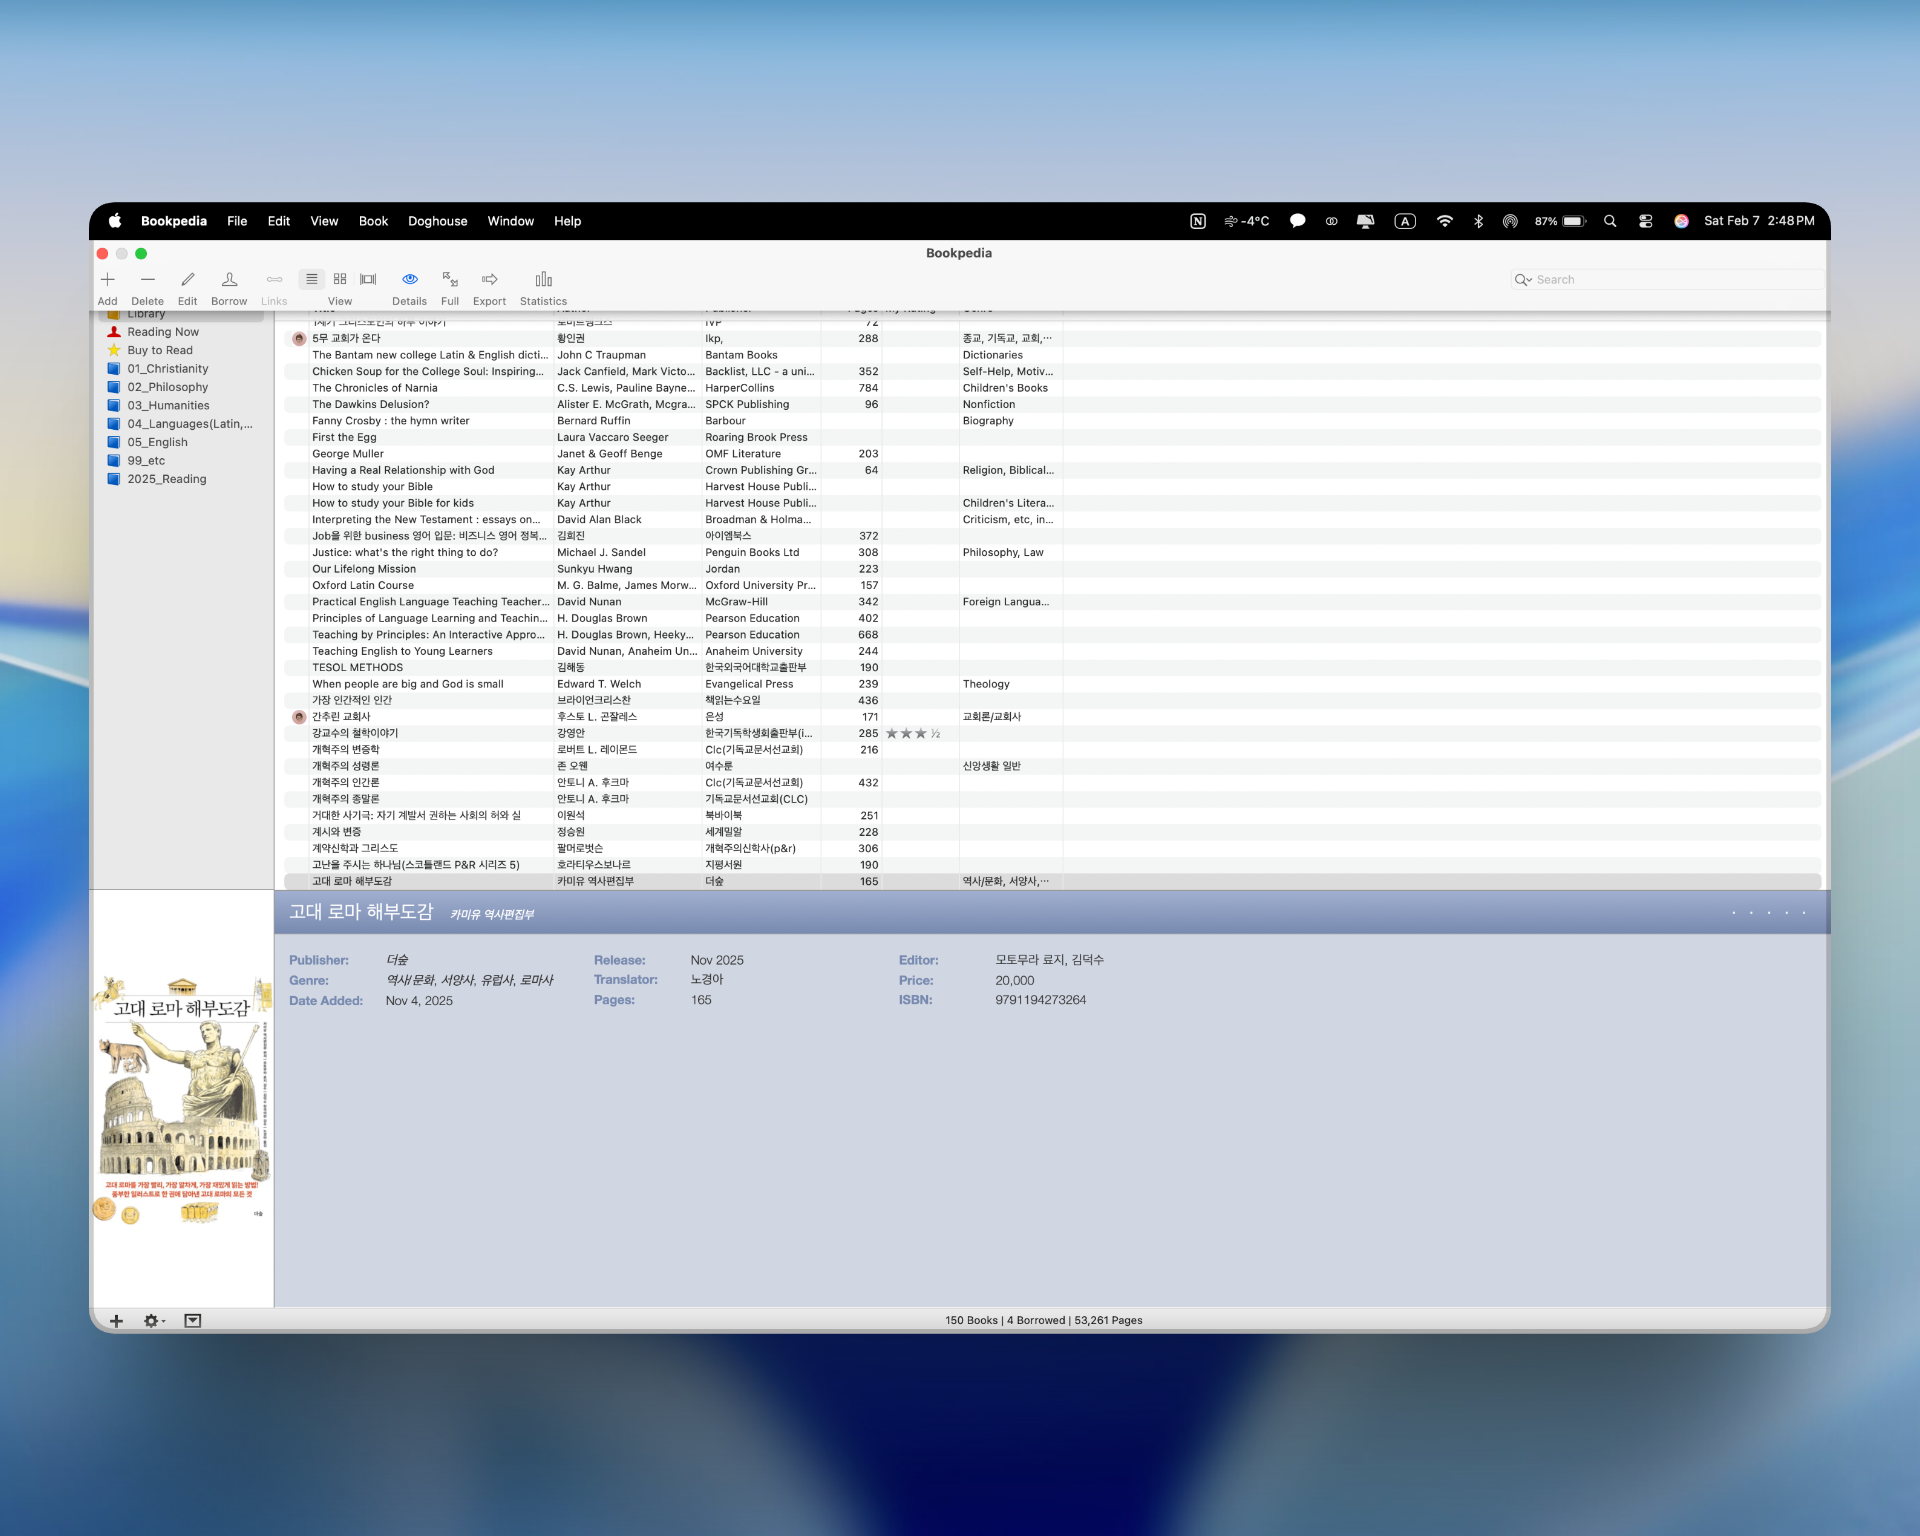Open the Doghouse menu
Image resolution: width=1920 pixels, height=1536 pixels.
(x=437, y=221)
